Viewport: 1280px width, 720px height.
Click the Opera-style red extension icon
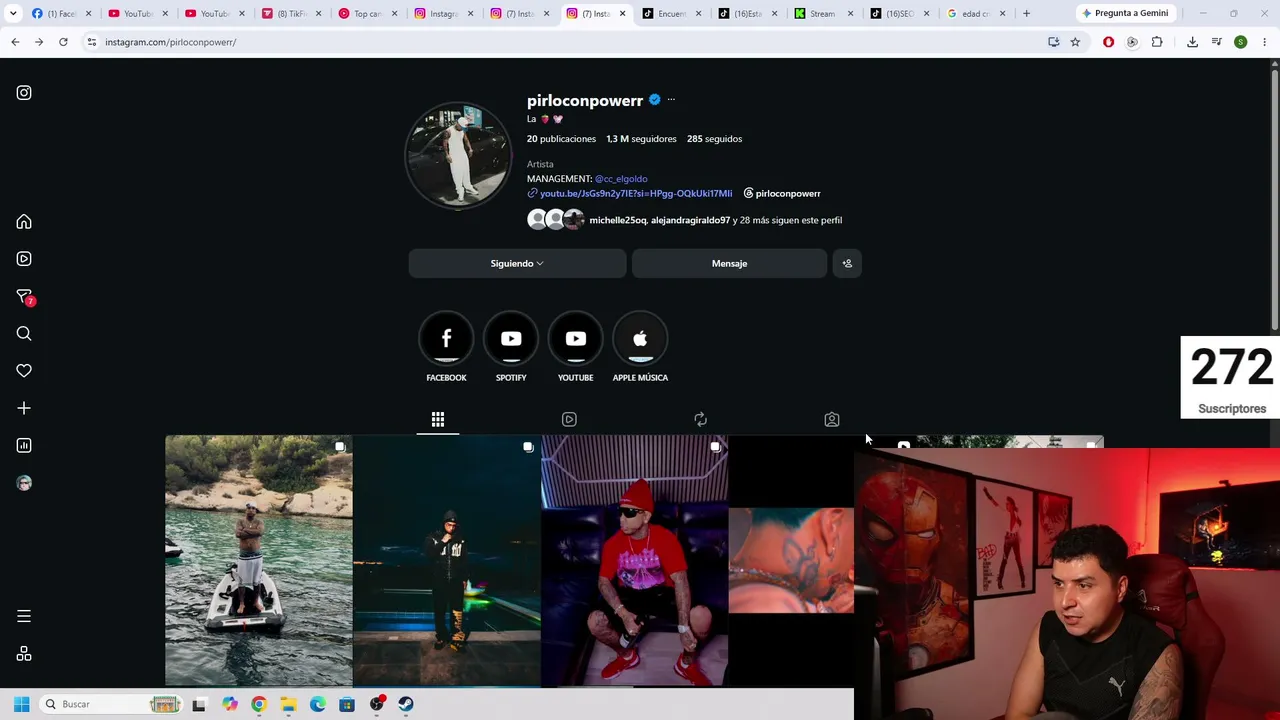1108,42
